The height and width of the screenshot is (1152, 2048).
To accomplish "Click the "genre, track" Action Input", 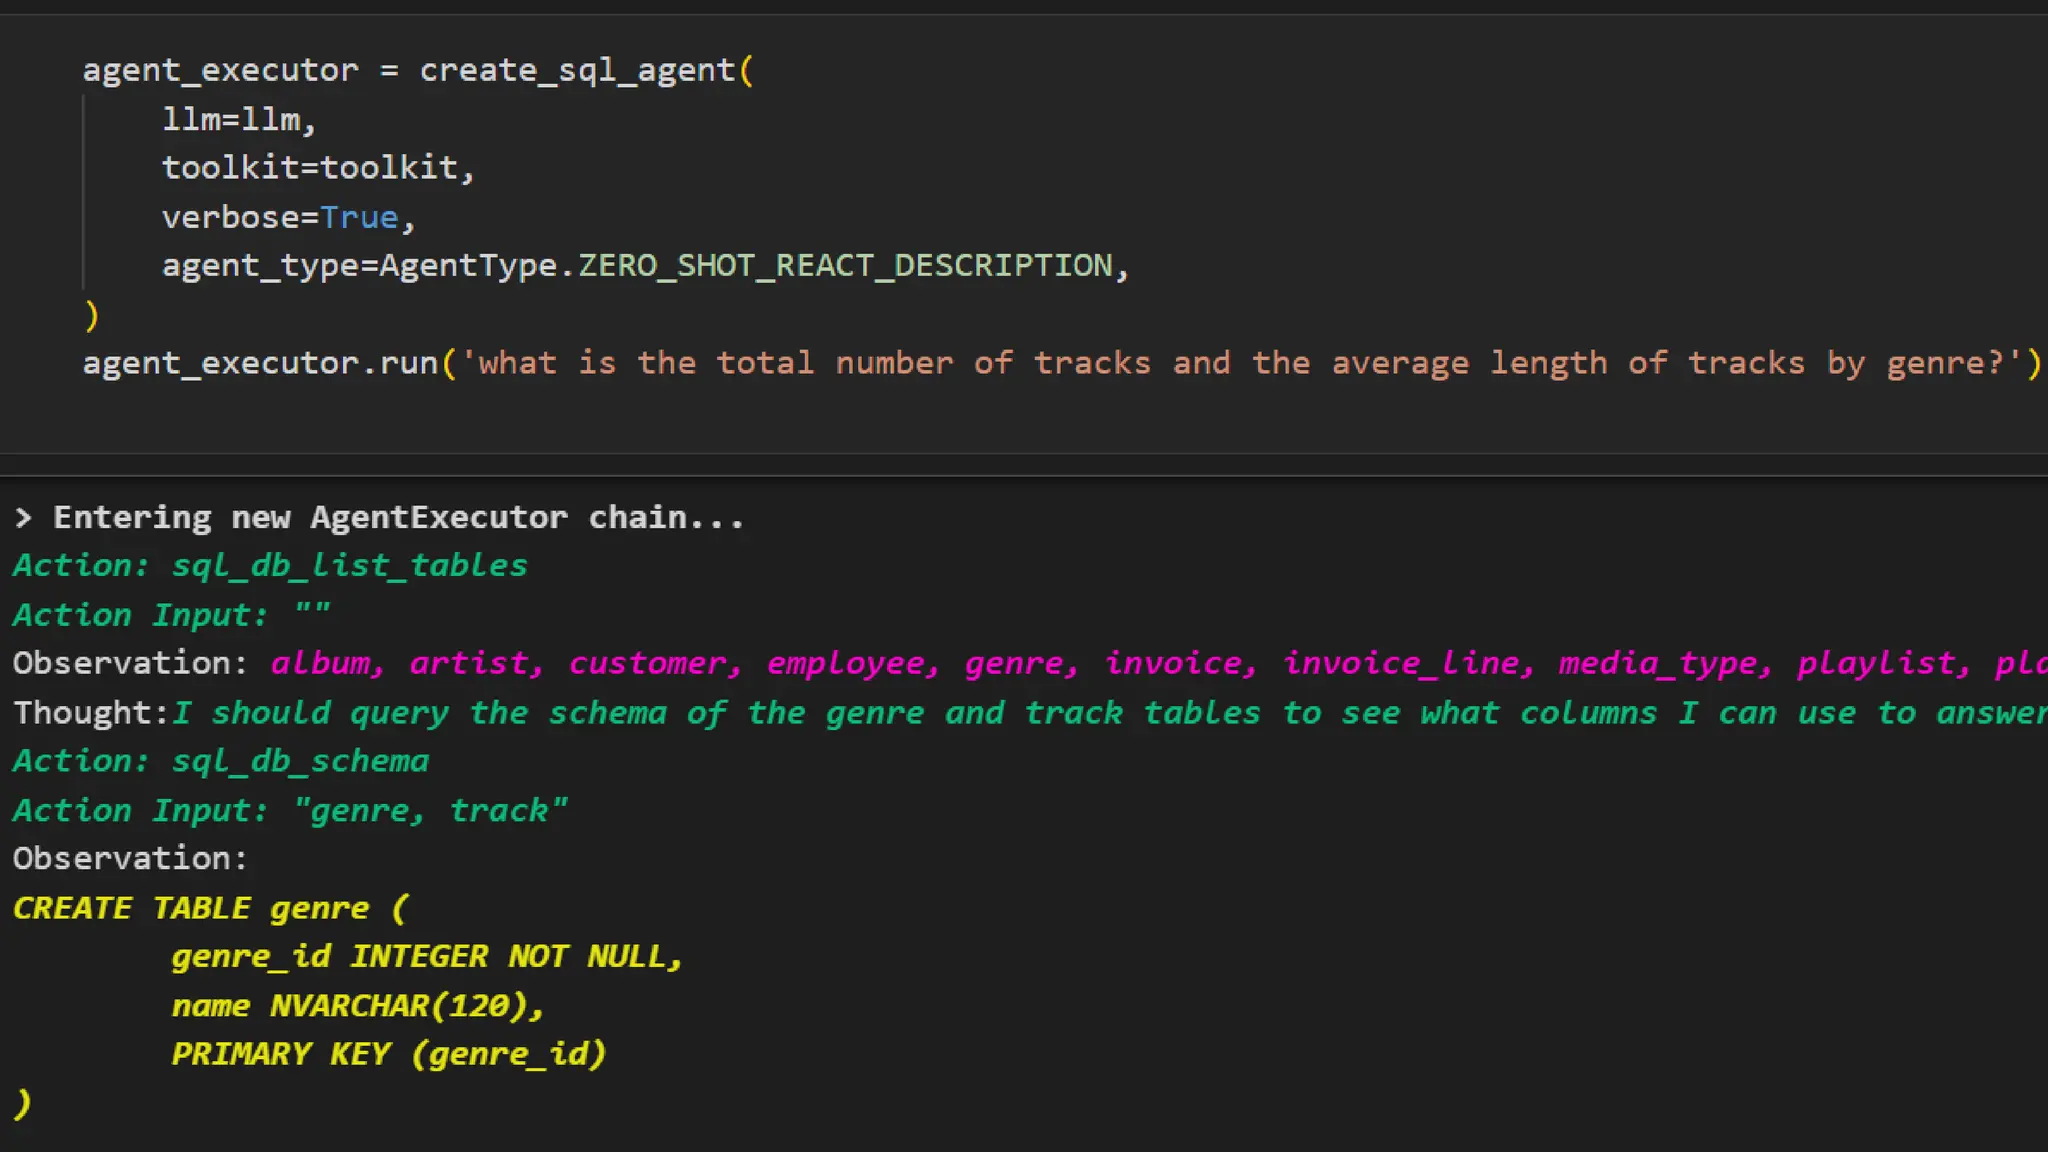I will click(430, 810).
